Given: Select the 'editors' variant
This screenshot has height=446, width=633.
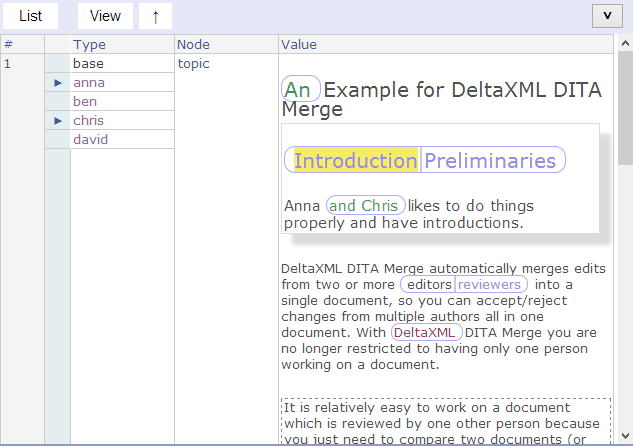Looking at the screenshot, I should point(429,284).
